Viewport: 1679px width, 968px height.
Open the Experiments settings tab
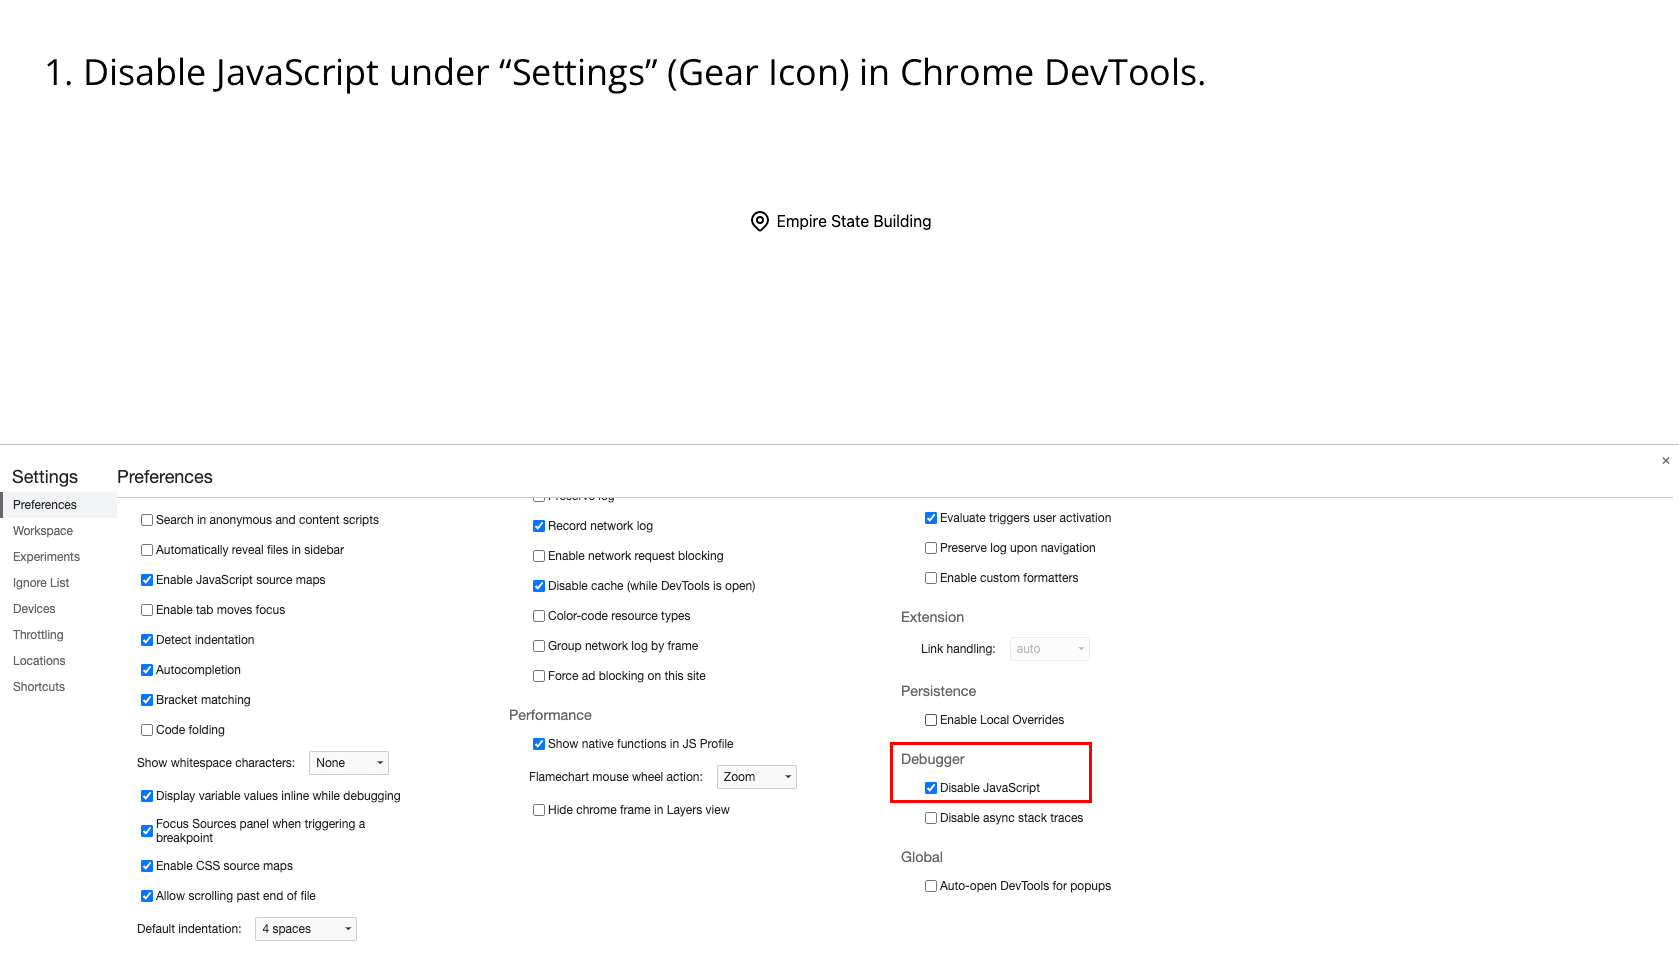pyautogui.click(x=46, y=557)
